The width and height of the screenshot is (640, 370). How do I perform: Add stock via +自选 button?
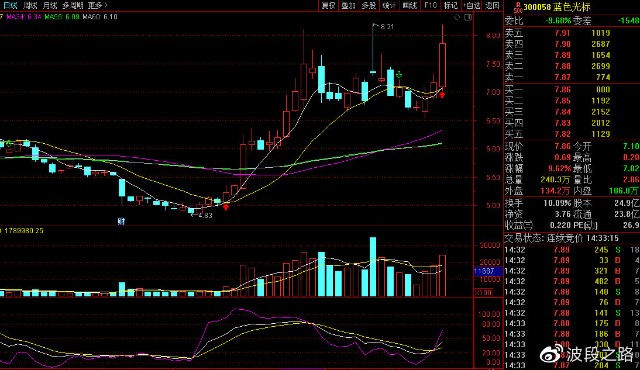pyautogui.click(x=471, y=5)
